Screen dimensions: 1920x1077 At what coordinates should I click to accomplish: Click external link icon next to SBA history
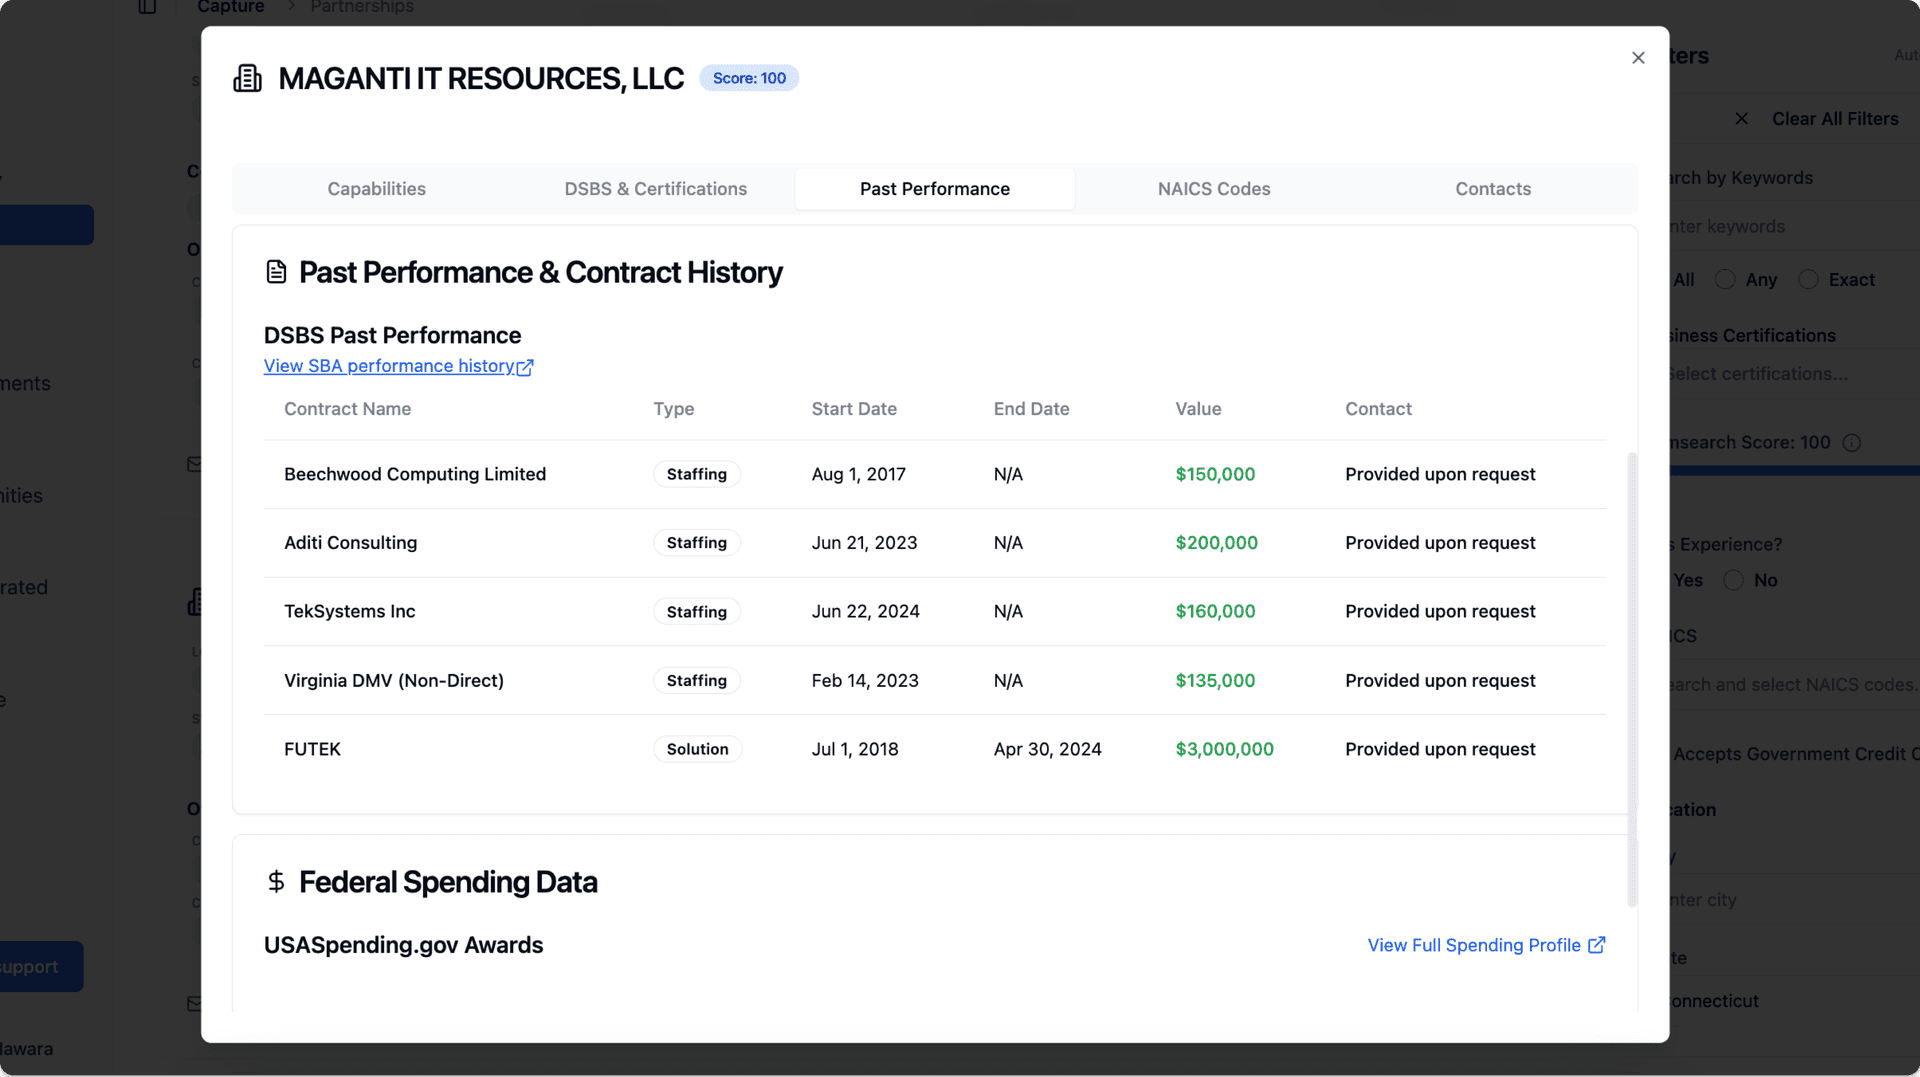(525, 367)
